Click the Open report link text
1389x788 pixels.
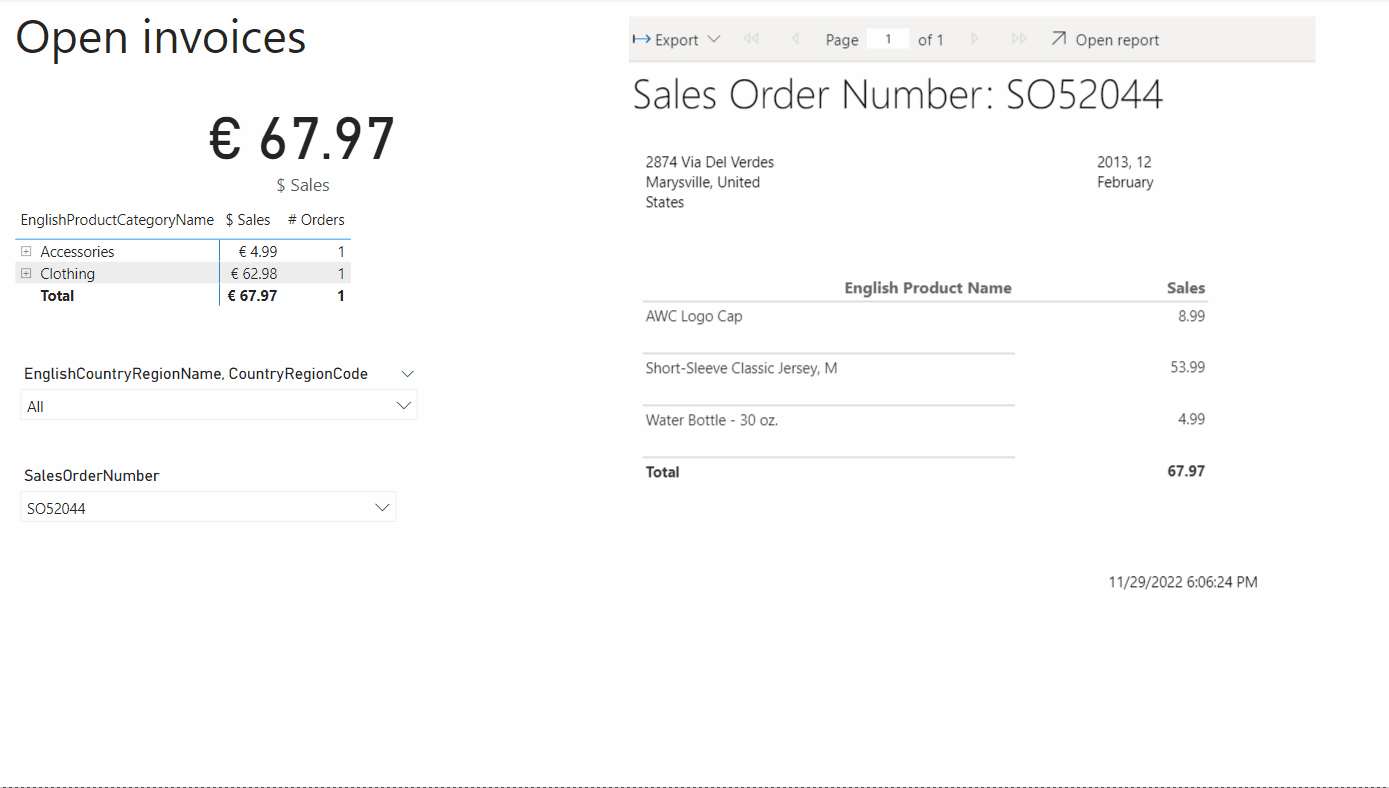(1117, 40)
